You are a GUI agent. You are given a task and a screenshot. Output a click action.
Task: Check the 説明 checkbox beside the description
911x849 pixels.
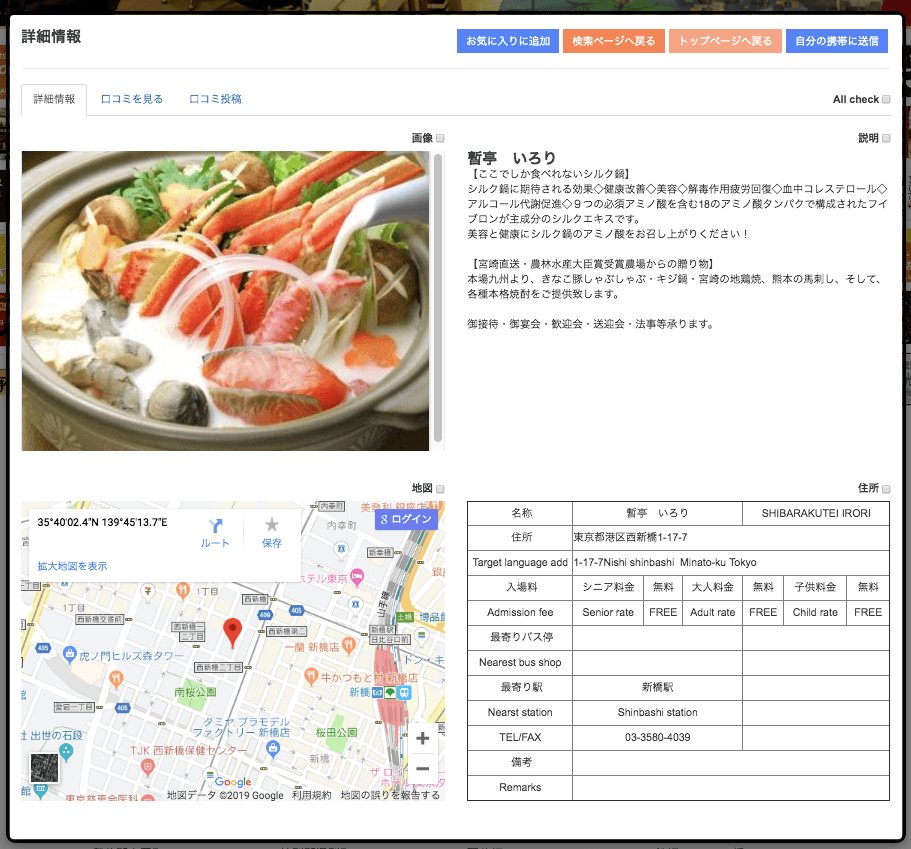point(887,138)
